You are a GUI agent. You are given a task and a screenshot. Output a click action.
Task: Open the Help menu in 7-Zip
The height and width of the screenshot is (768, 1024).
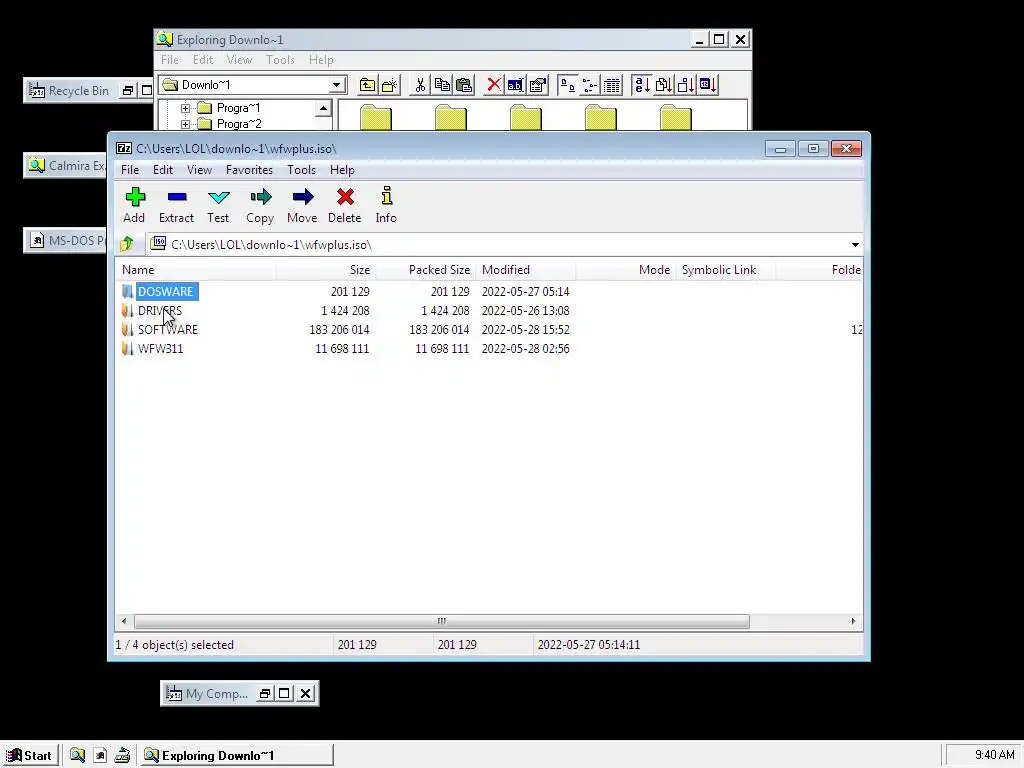click(342, 170)
